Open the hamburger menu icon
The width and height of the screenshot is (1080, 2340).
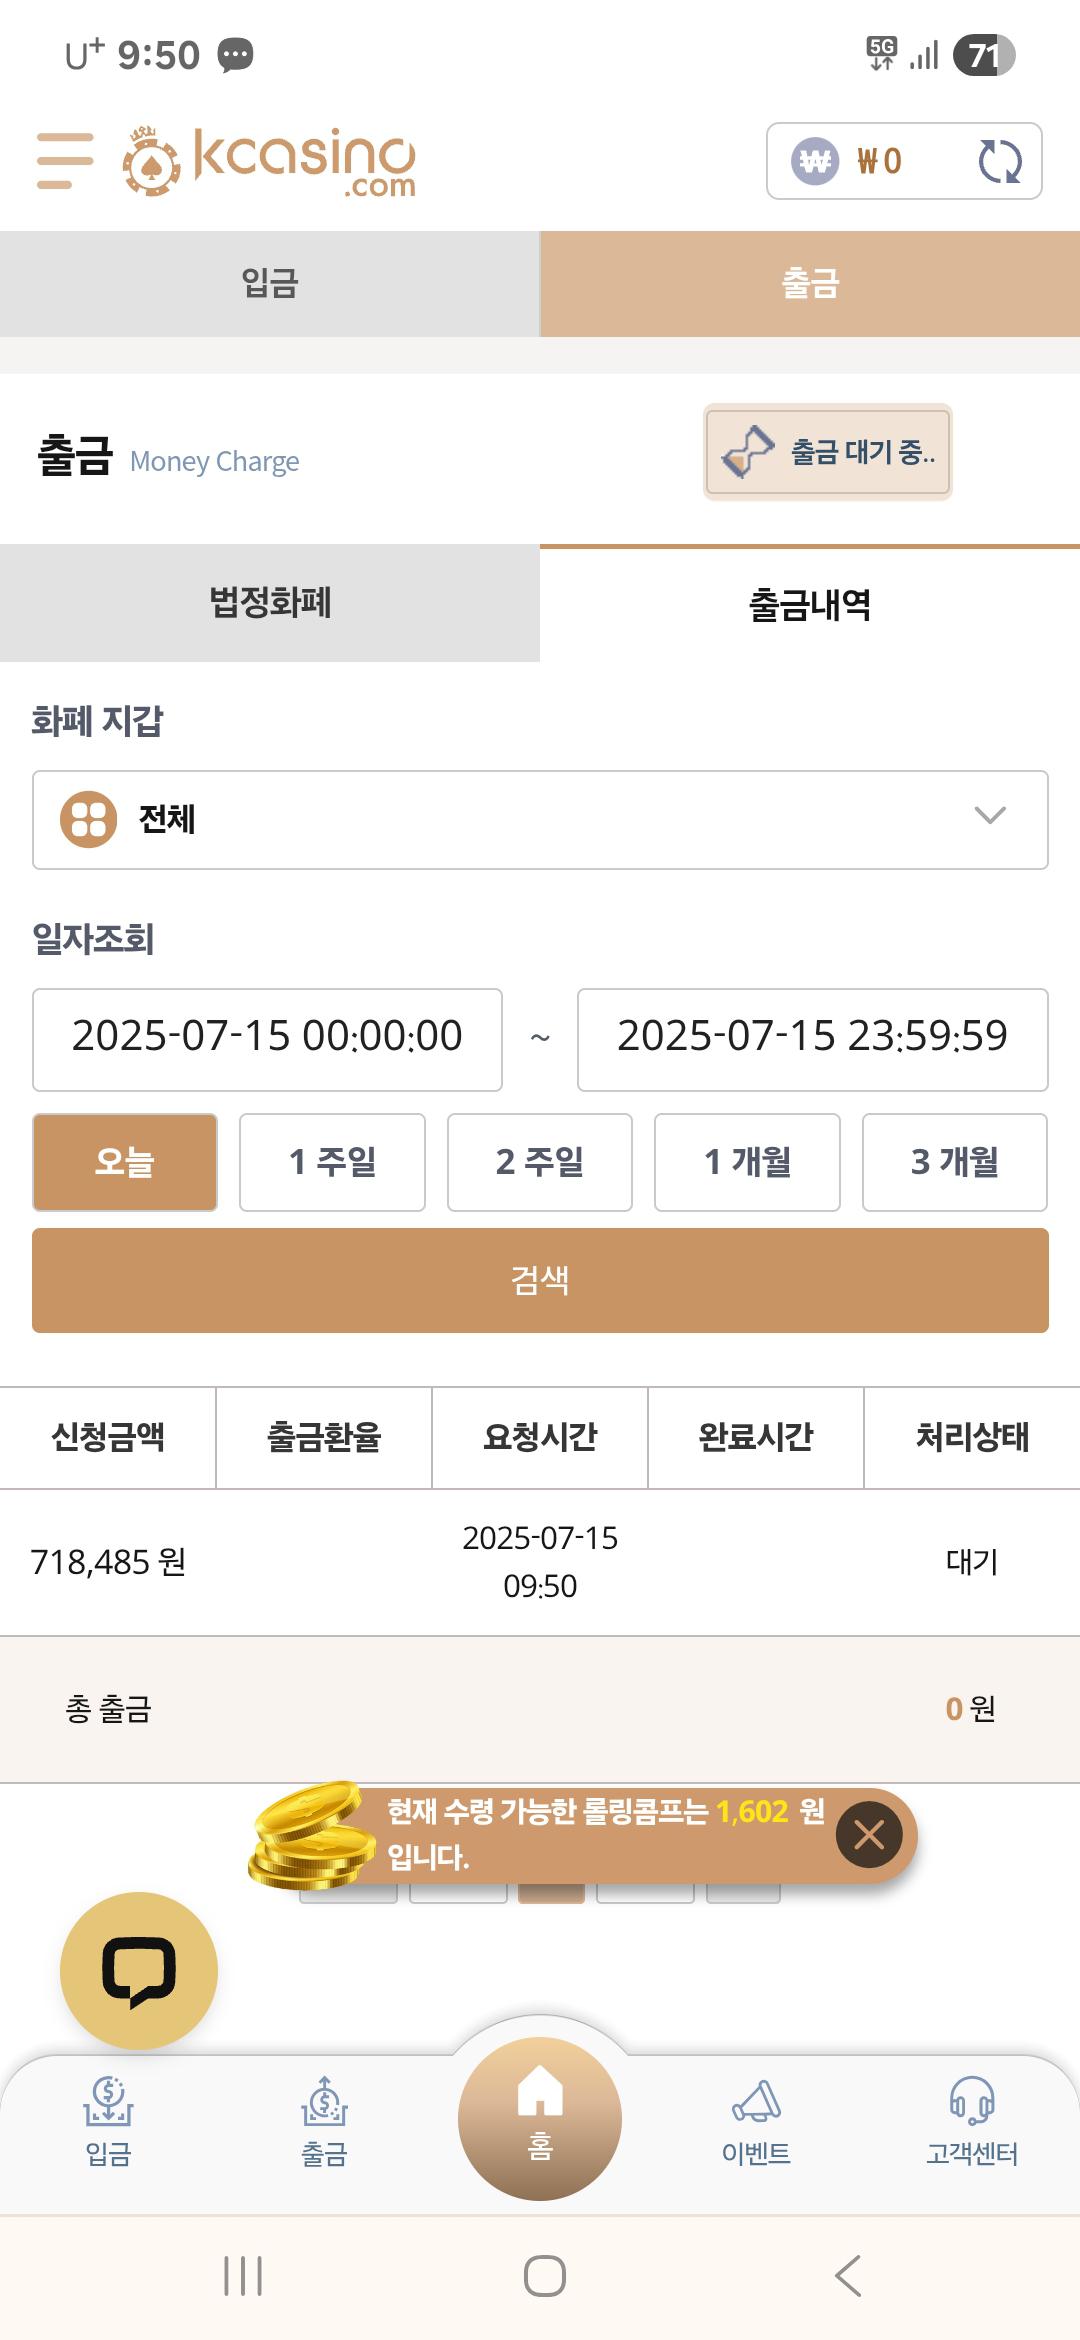(65, 161)
